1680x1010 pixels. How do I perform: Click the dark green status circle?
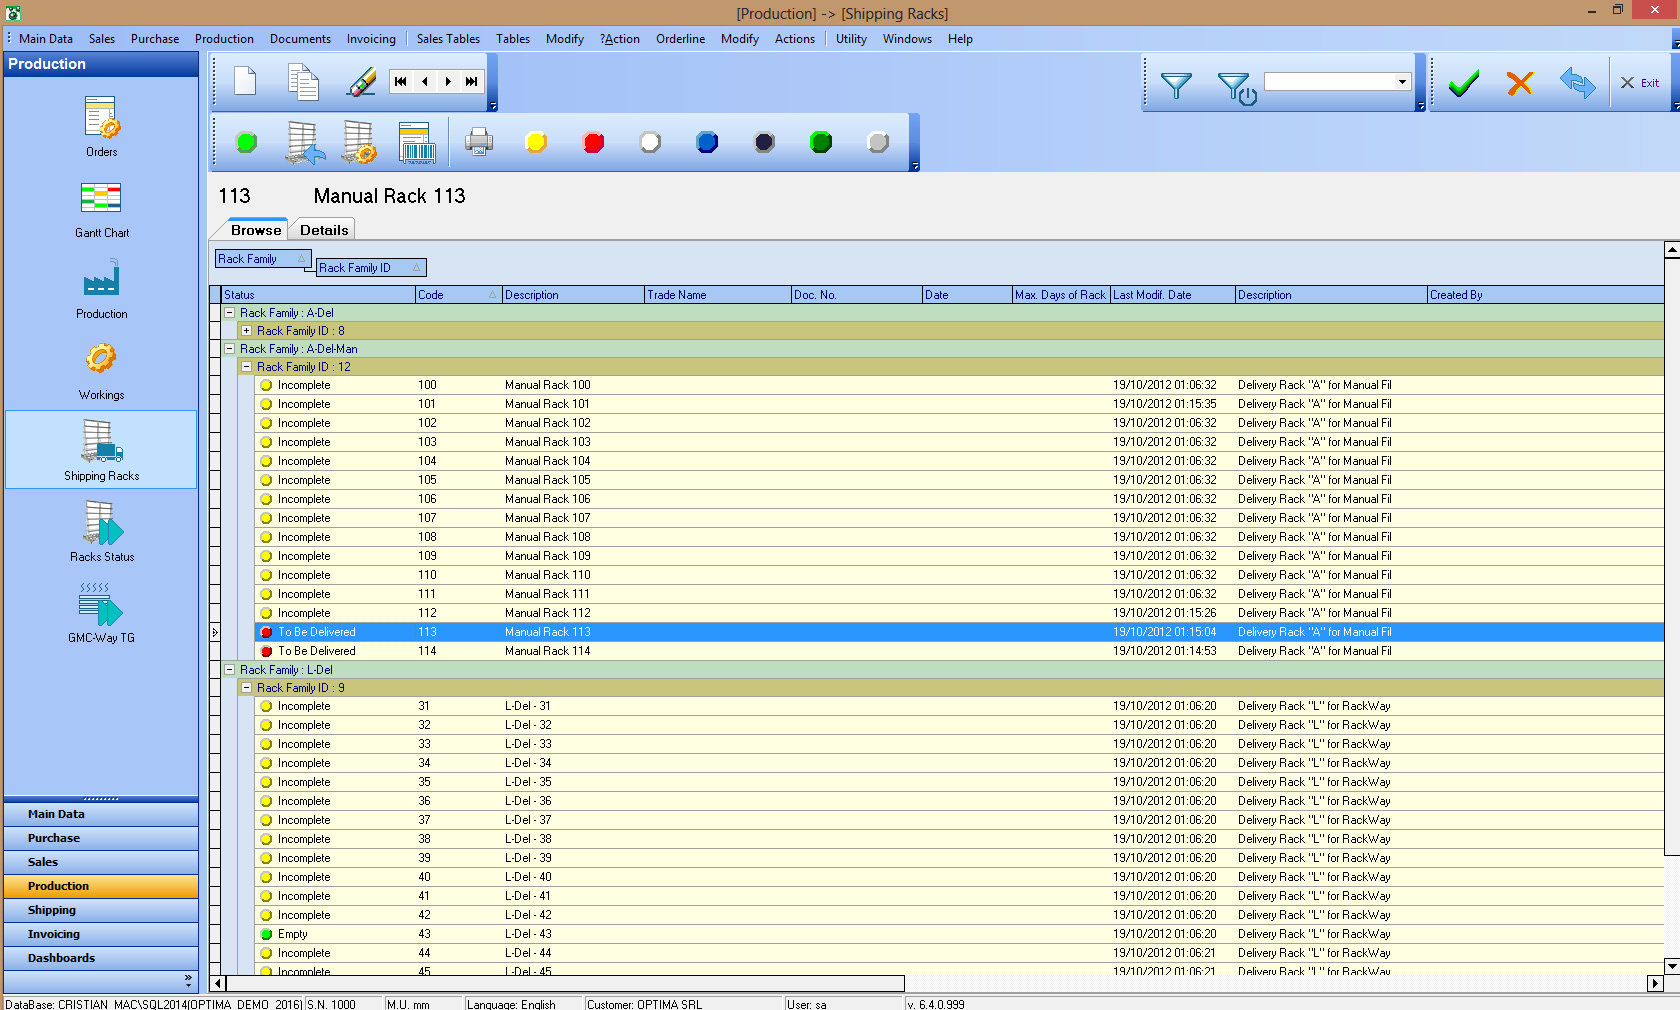[821, 143]
